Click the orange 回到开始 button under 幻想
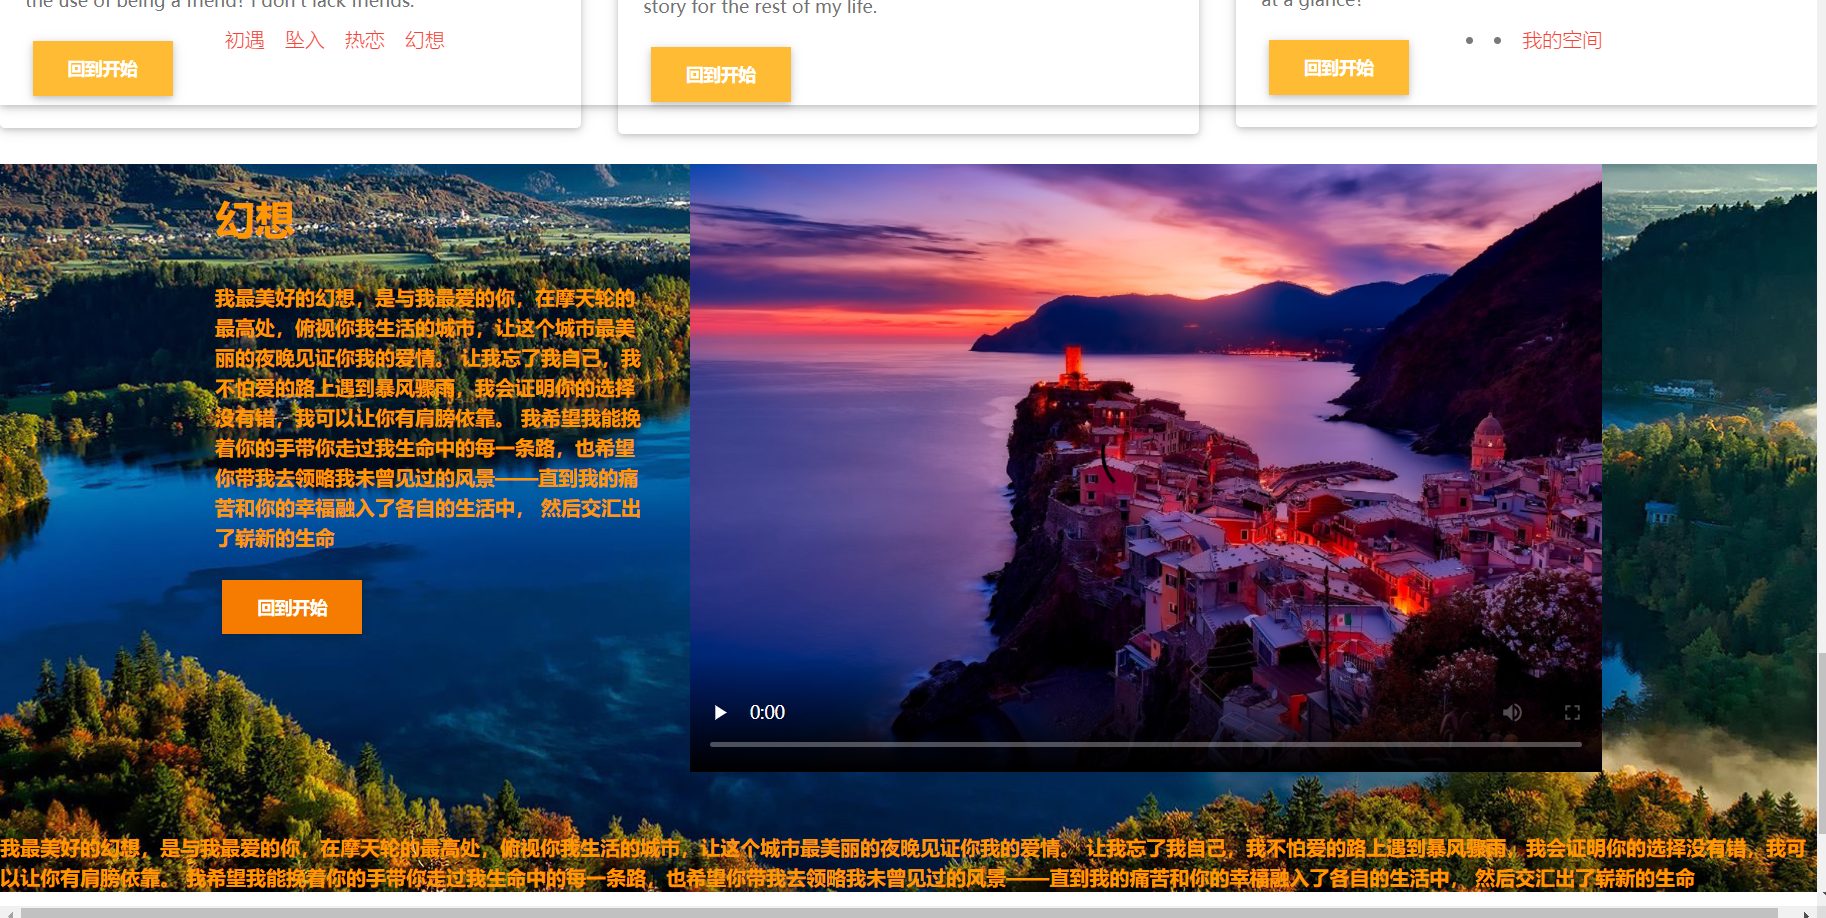The image size is (1826, 918). 292,607
